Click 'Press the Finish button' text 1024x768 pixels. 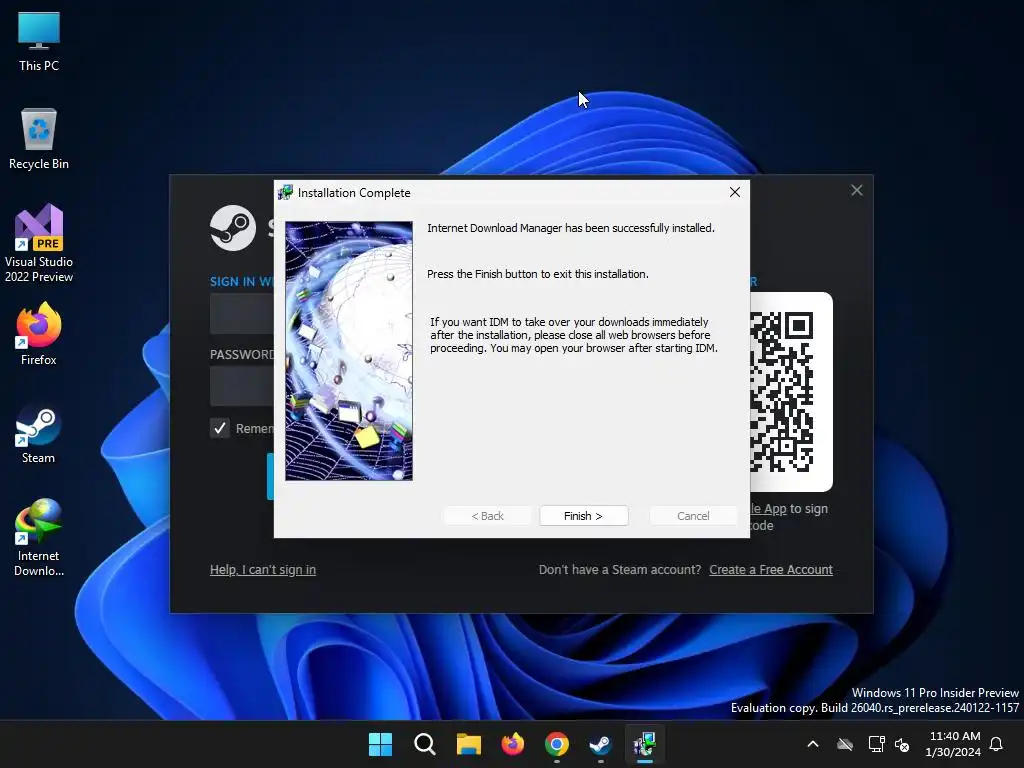click(538, 274)
